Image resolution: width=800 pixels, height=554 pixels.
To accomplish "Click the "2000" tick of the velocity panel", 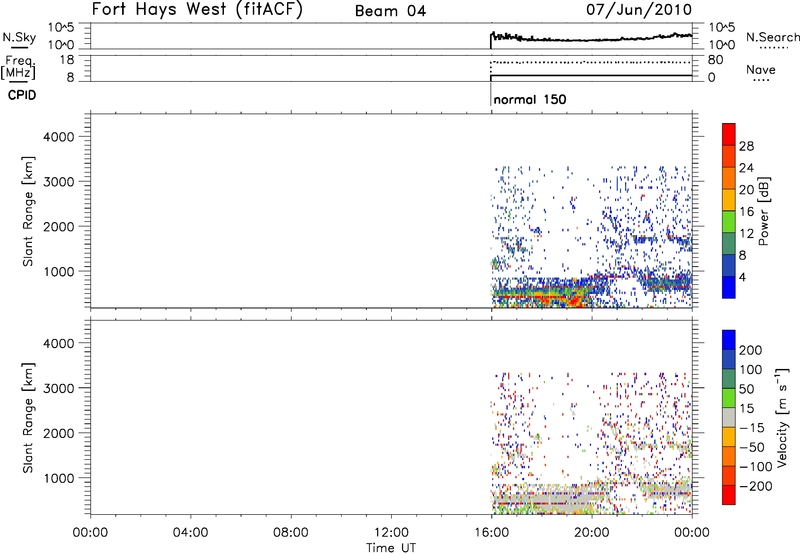I will point(58,433).
